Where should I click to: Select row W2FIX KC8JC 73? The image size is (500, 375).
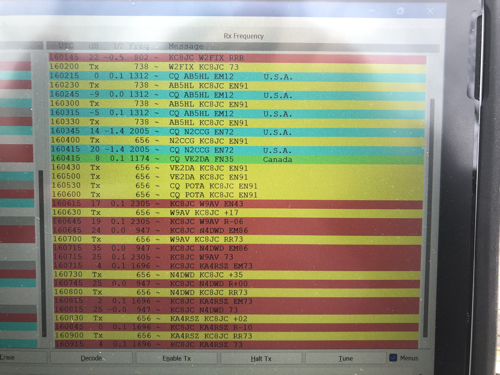click(x=237, y=67)
